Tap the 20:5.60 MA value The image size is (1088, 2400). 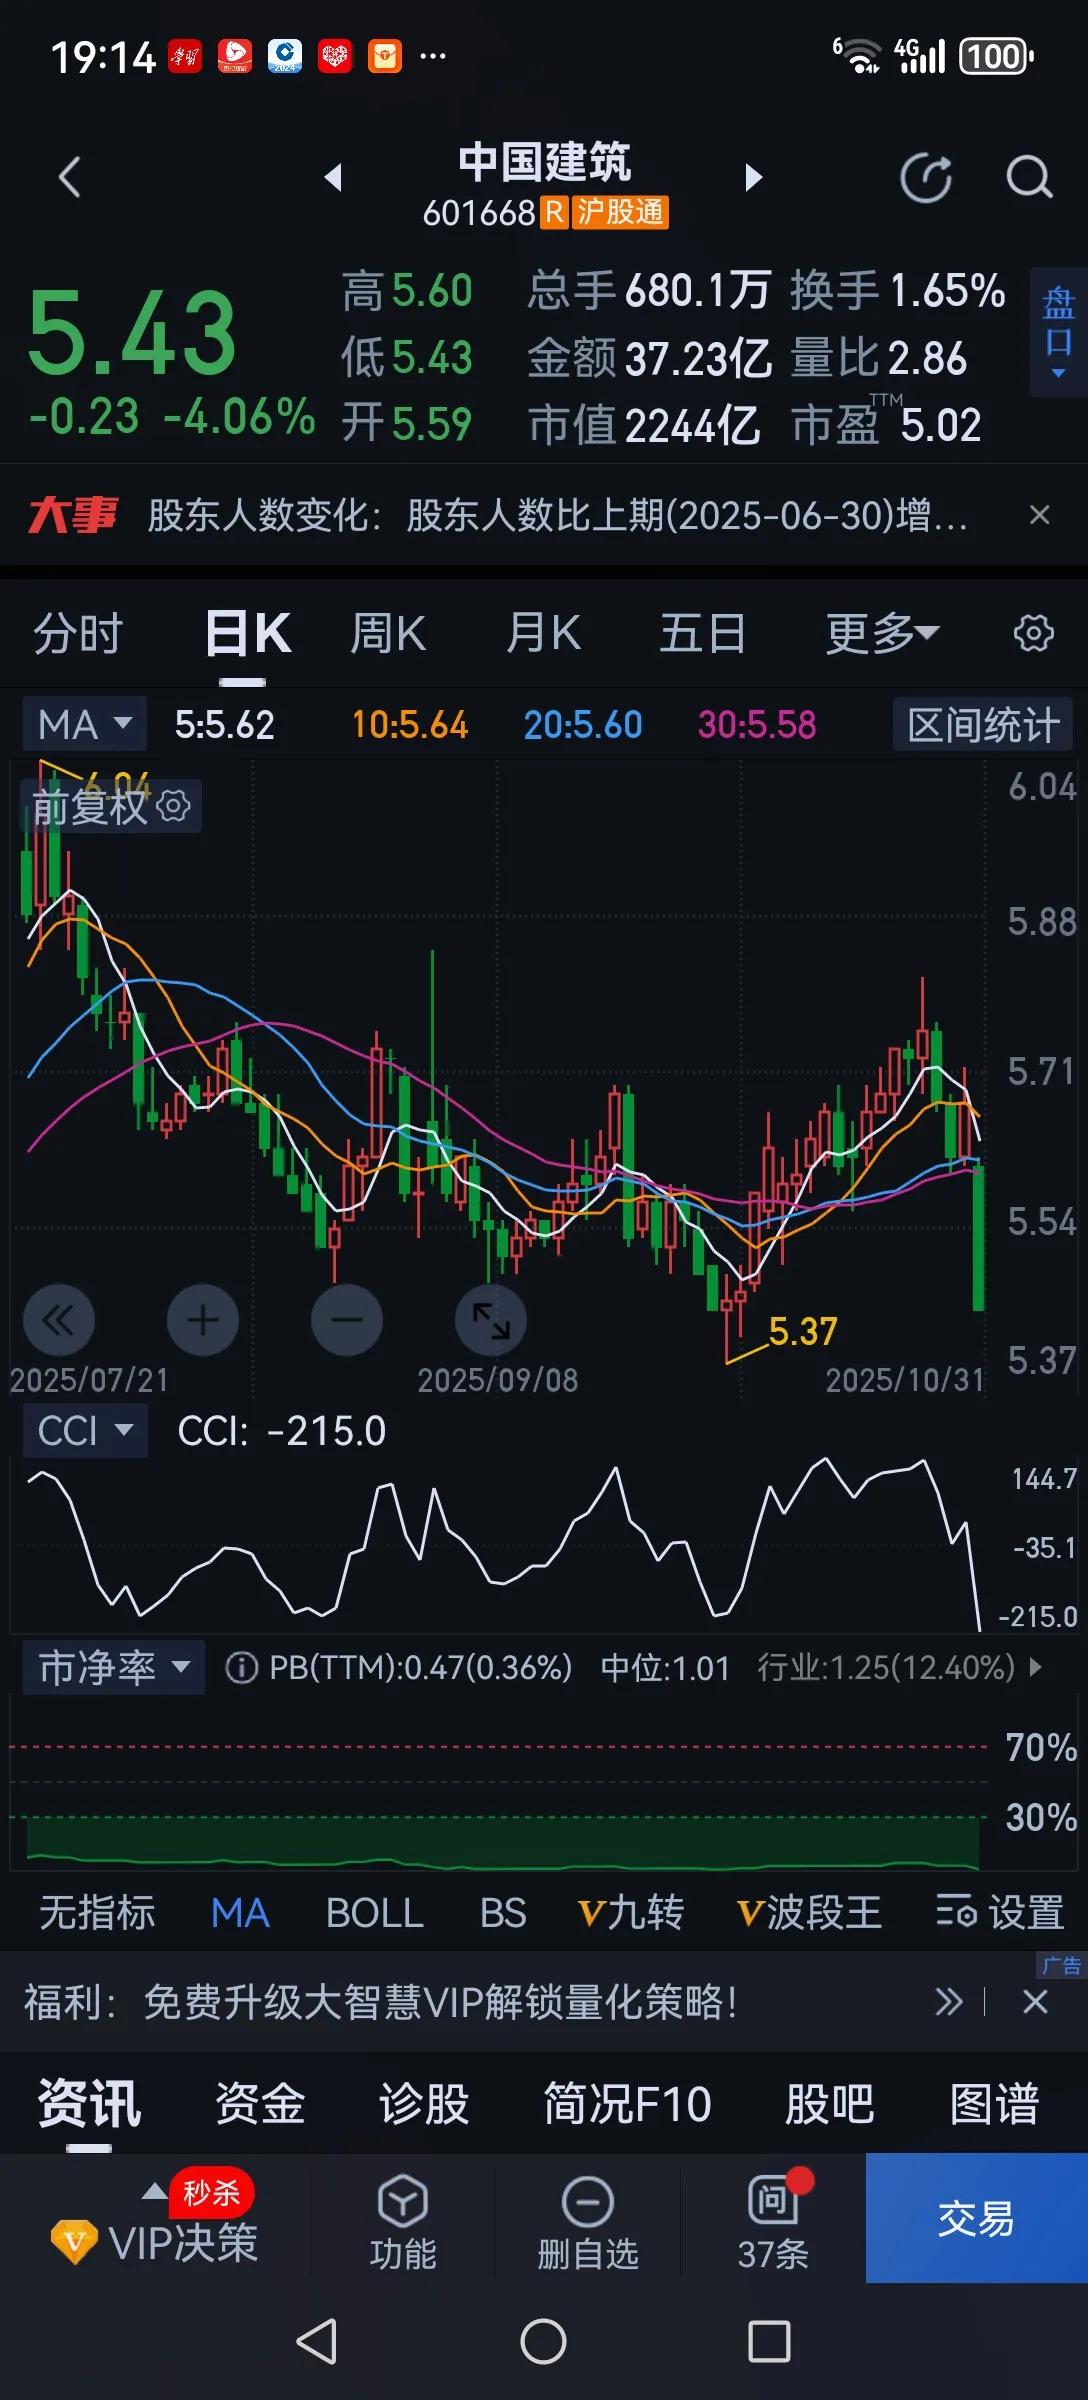tap(583, 725)
